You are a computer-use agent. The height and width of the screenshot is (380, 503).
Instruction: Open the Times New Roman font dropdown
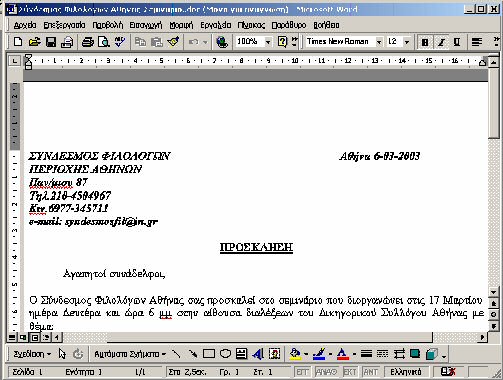click(x=379, y=42)
